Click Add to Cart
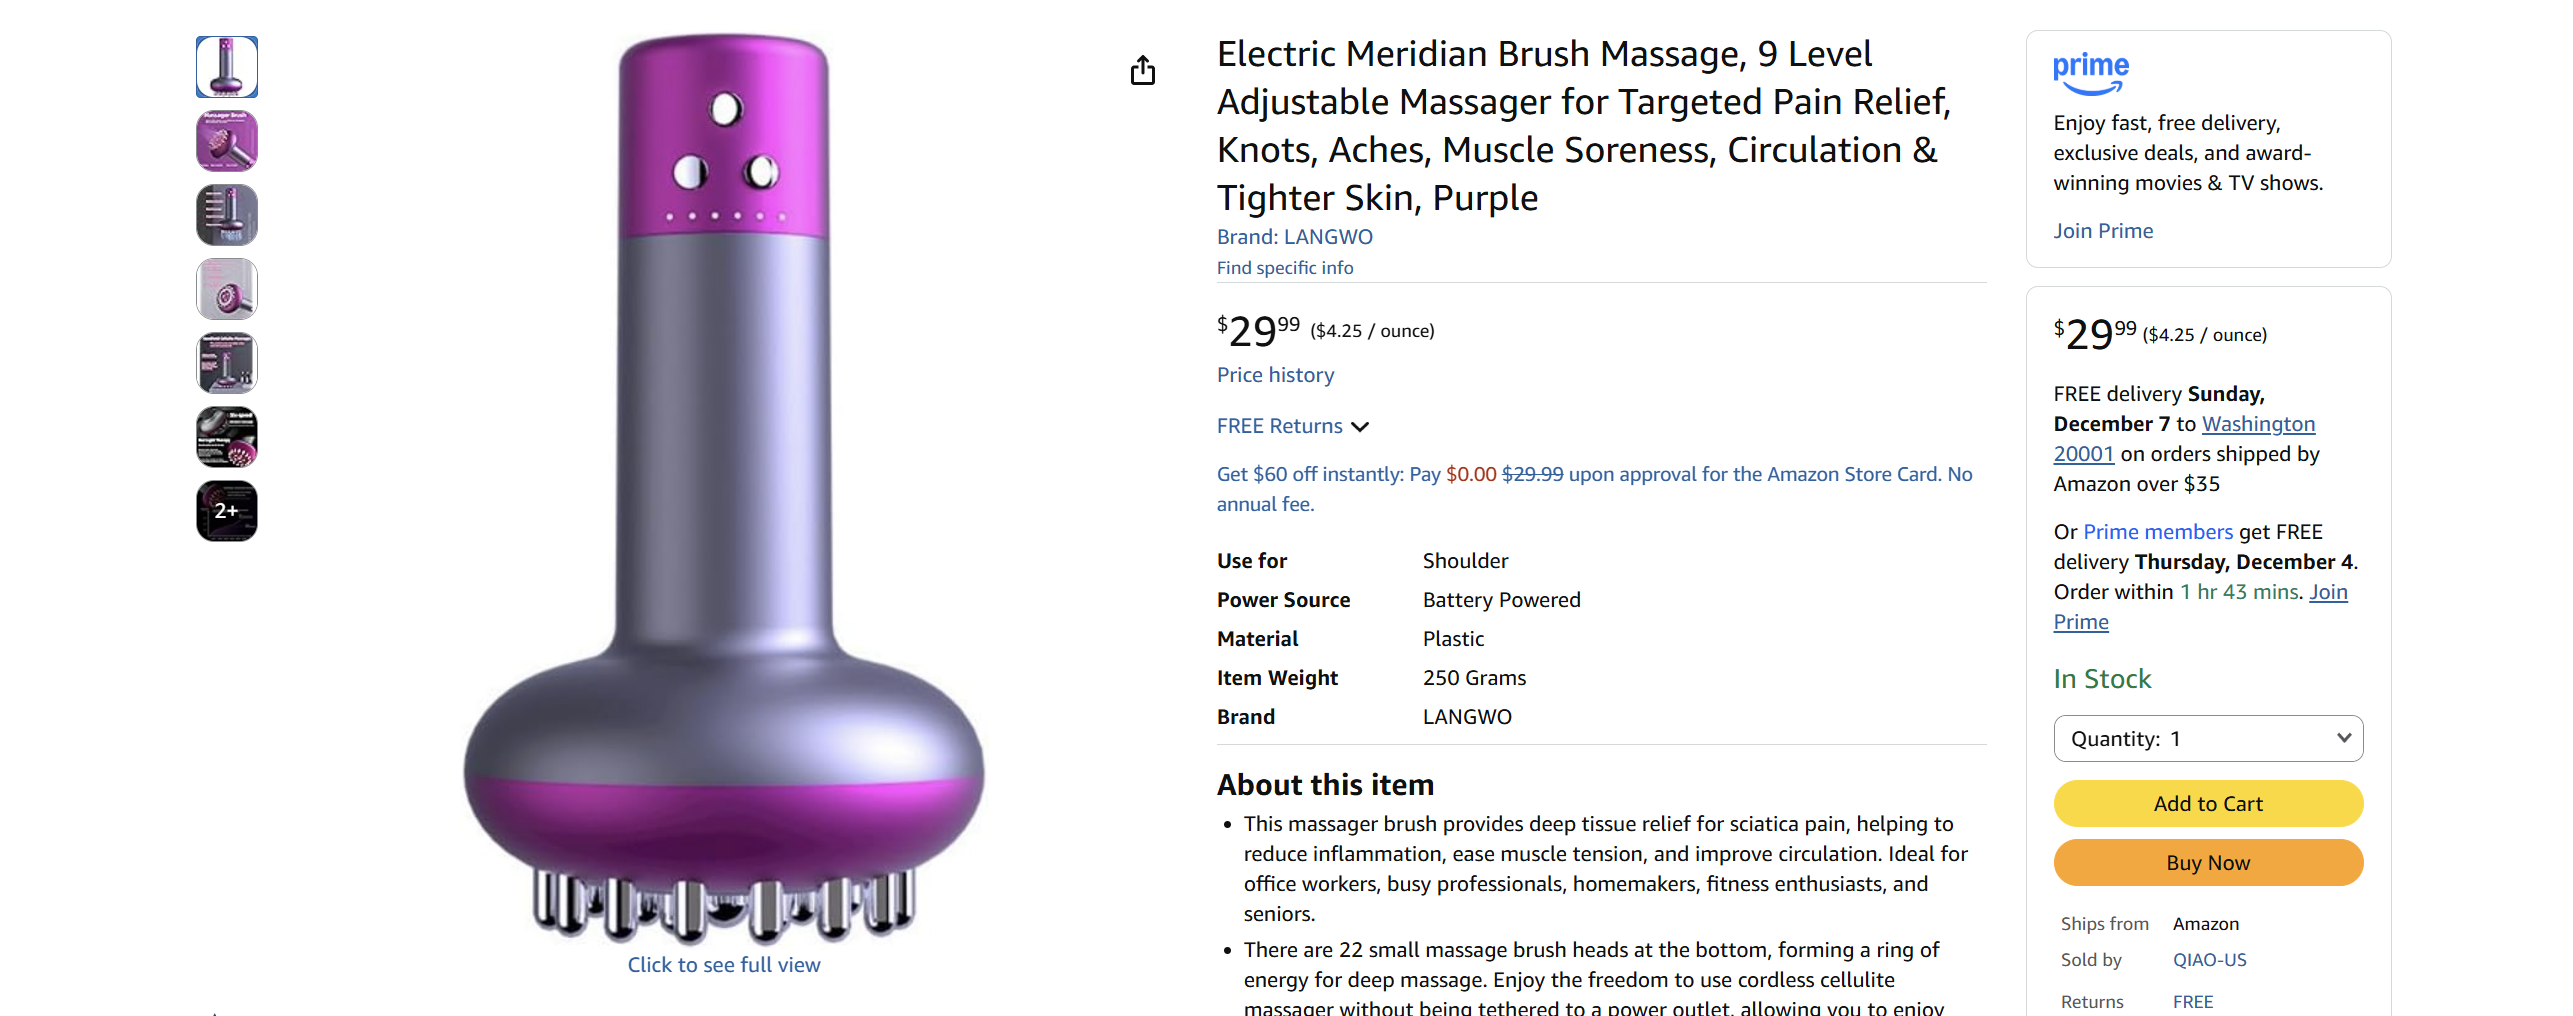 pyautogui.click(x=2207, y=803)
